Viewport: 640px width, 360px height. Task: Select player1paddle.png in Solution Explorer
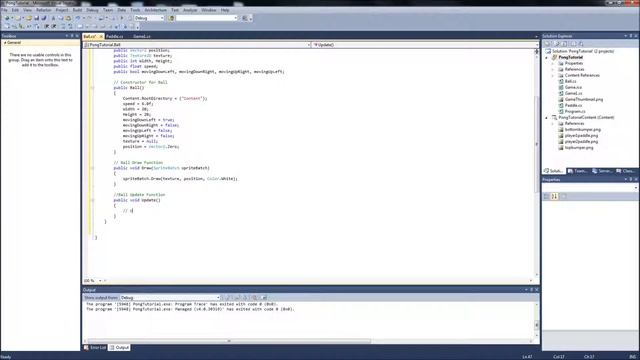coord(581,136)
